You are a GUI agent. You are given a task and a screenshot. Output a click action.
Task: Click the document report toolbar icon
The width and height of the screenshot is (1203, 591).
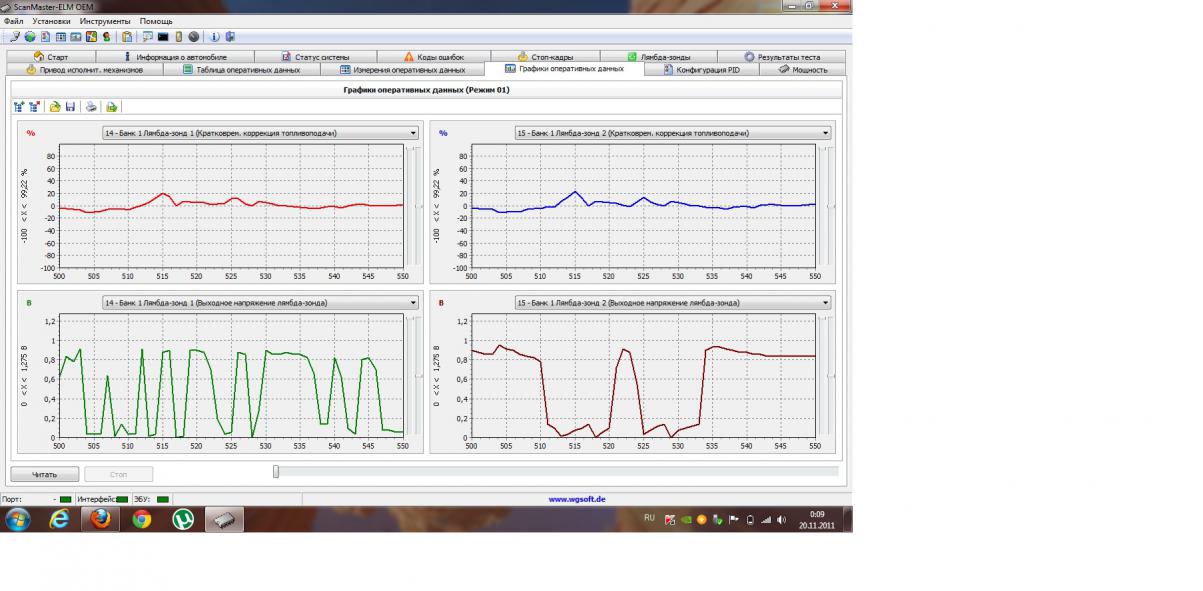click(46, 37)
